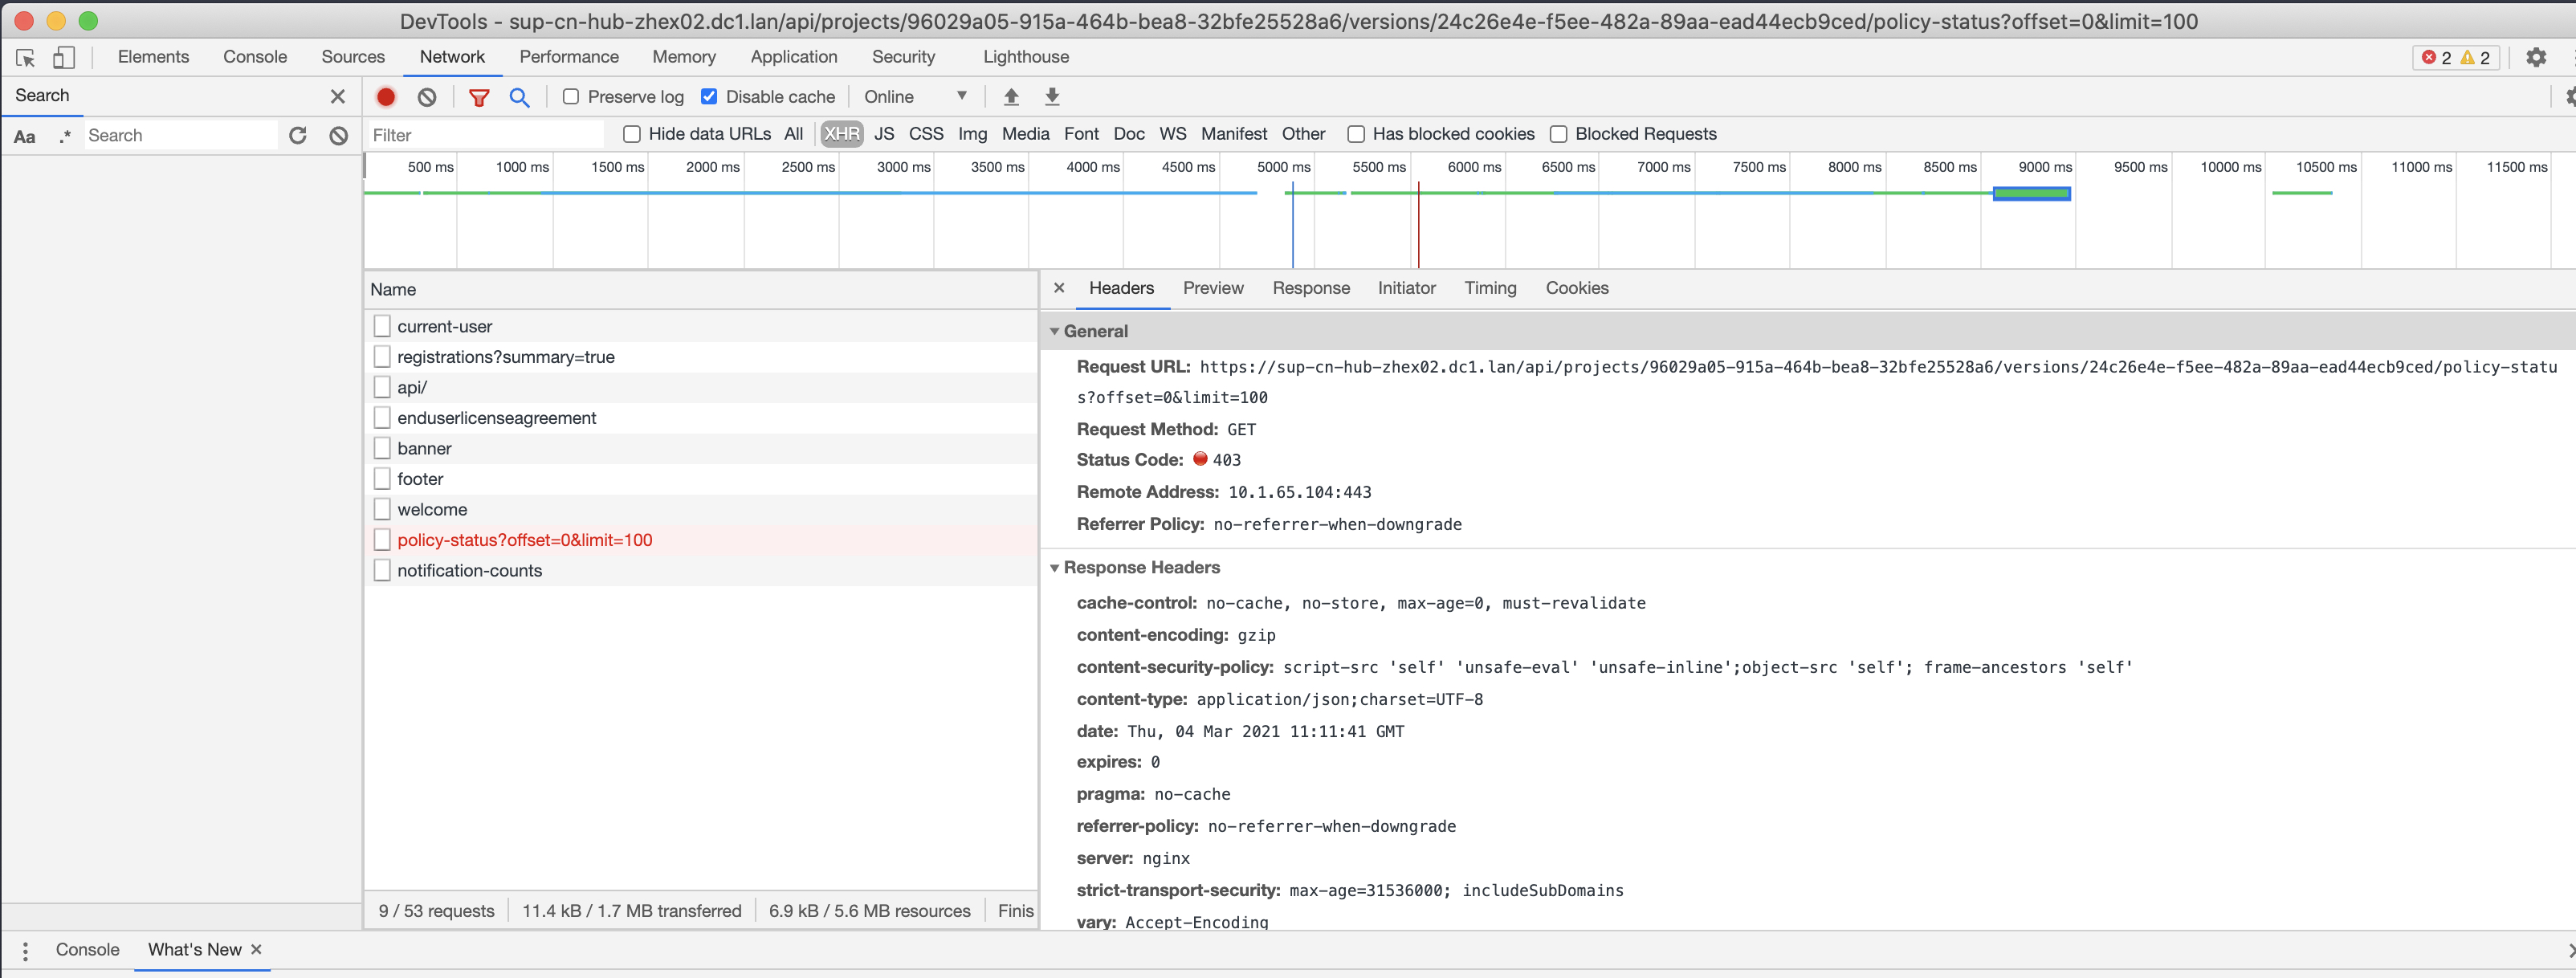Click the import HAR upload arrow
The height and width of the screenshot is (978, 2576).
pos(1011,97)
